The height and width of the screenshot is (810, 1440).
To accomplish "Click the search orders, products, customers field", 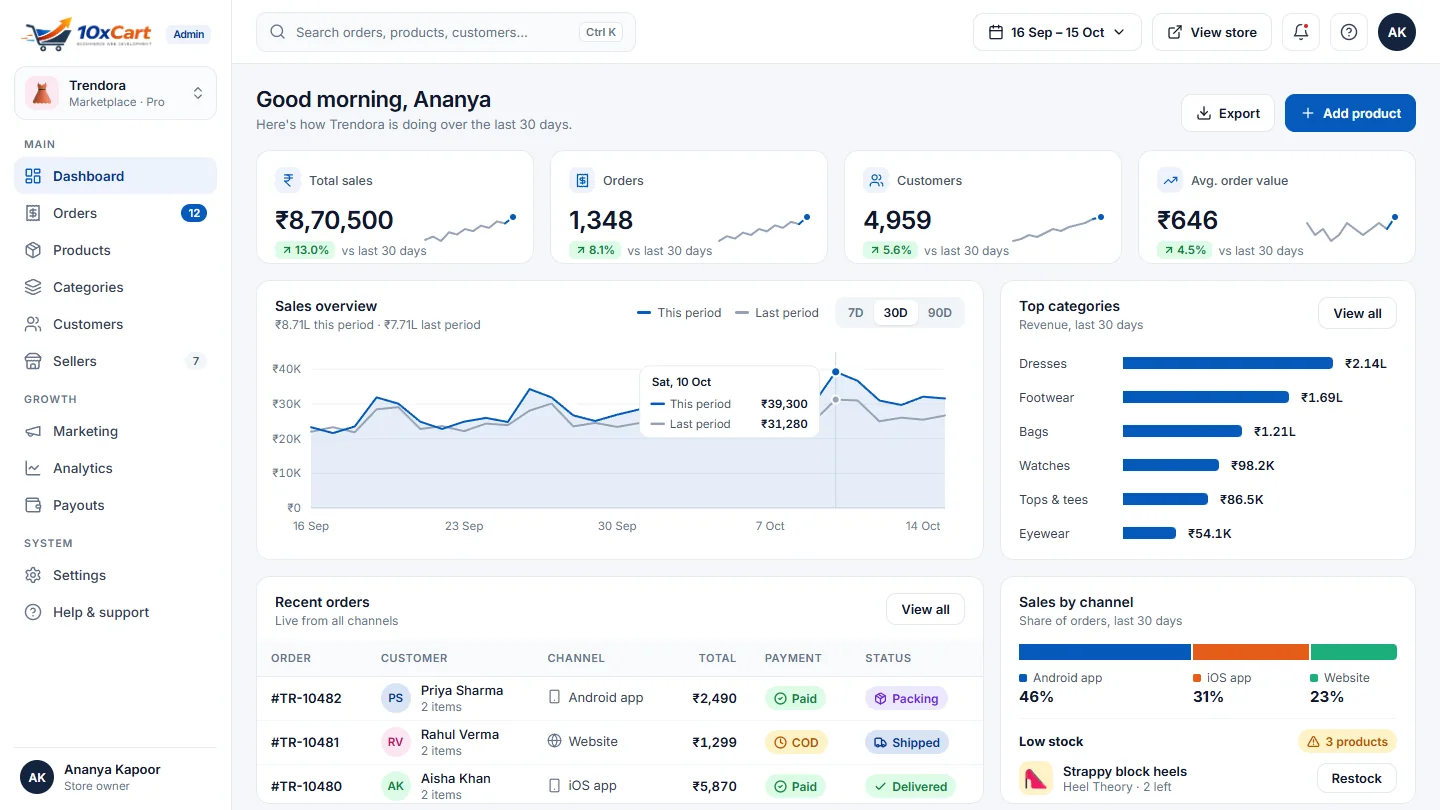I will pyautogui.click(x=446, y=32).
